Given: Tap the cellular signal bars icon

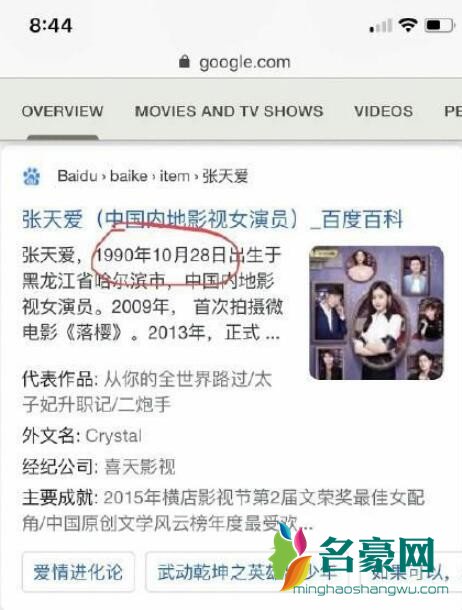Looking at the screenshot, I should 380,26.
